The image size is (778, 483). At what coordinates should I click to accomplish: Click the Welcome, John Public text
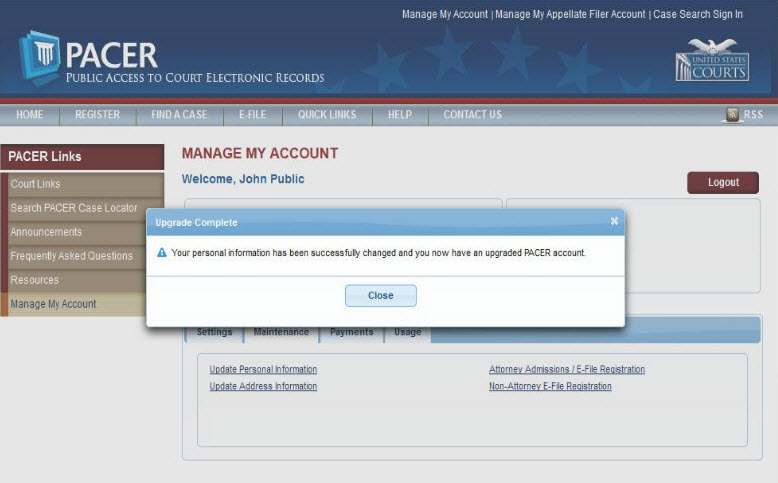243,179
